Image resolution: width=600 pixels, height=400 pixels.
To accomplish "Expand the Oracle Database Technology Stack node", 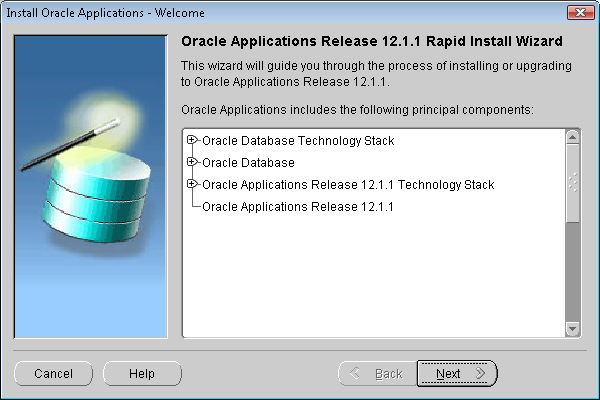I will 192,140.
